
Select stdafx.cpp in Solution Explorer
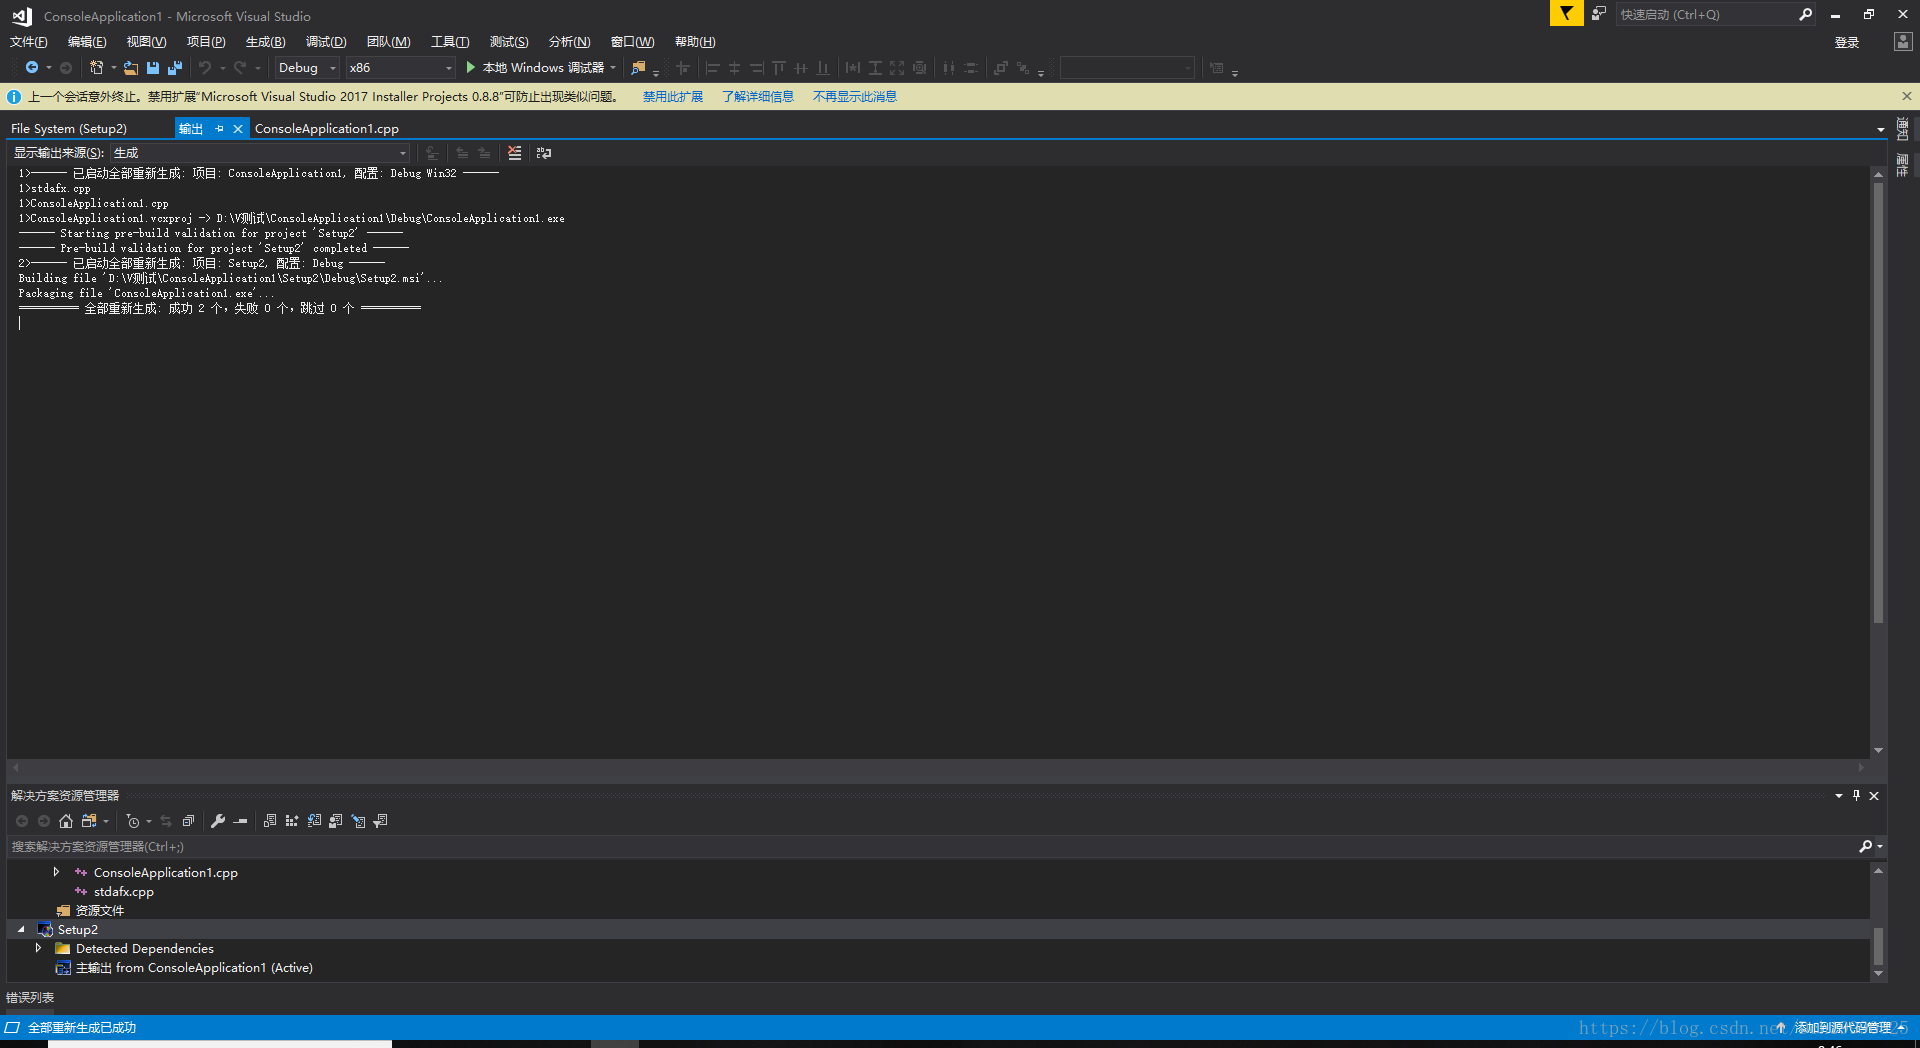click(x=124, y=891)
